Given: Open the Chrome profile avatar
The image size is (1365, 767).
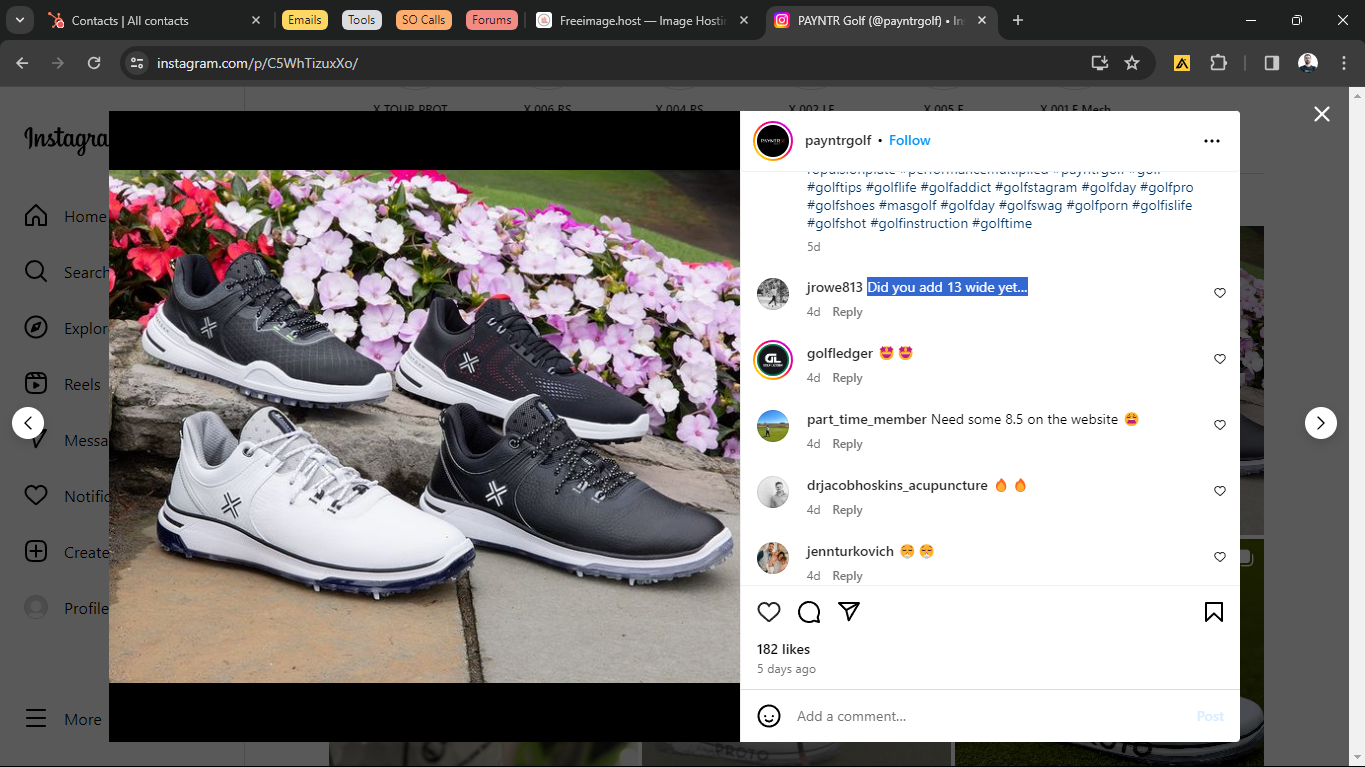Looking at the screenshot, I should click(x=1308, y=63).
